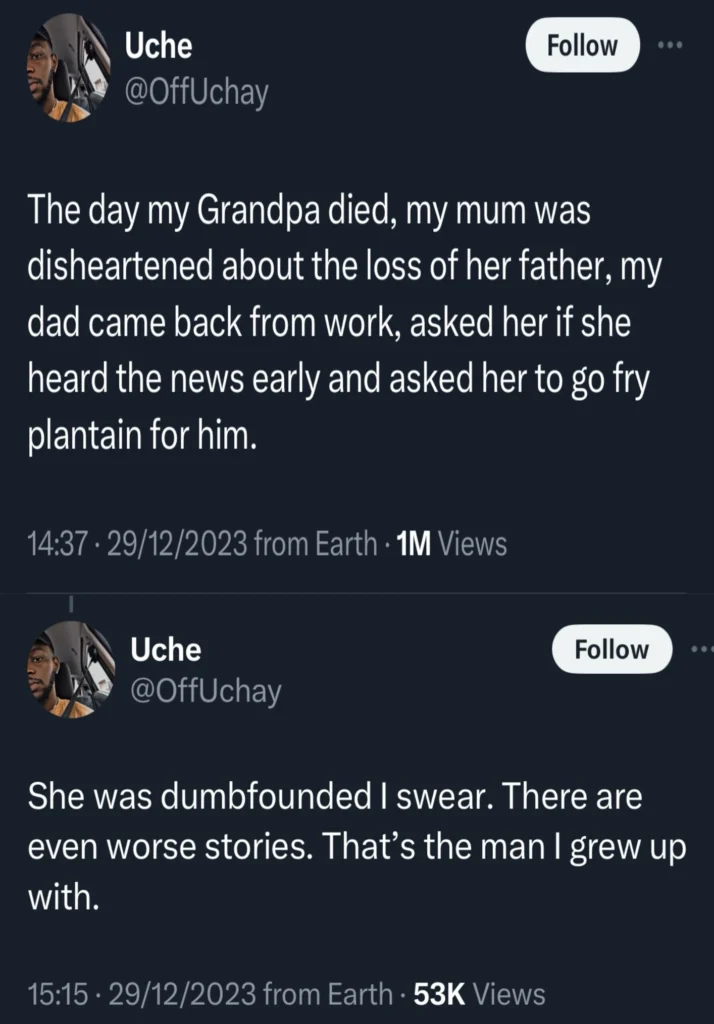
Task: Click Uche's profile picture on the reply tweet
Action: (70, 670)
